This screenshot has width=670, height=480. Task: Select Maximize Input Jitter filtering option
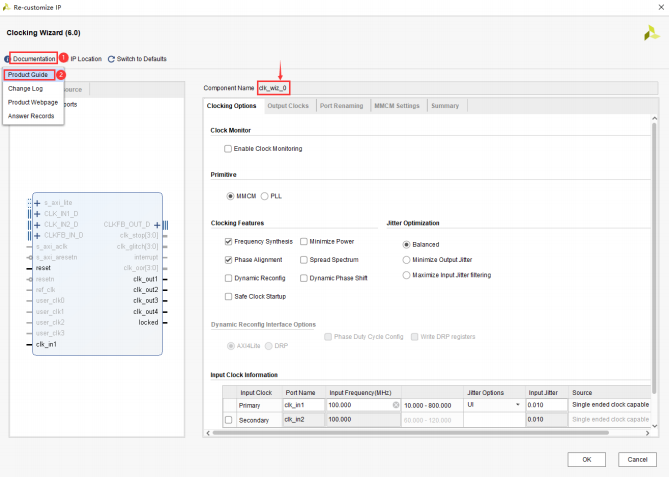coord(406,275)
